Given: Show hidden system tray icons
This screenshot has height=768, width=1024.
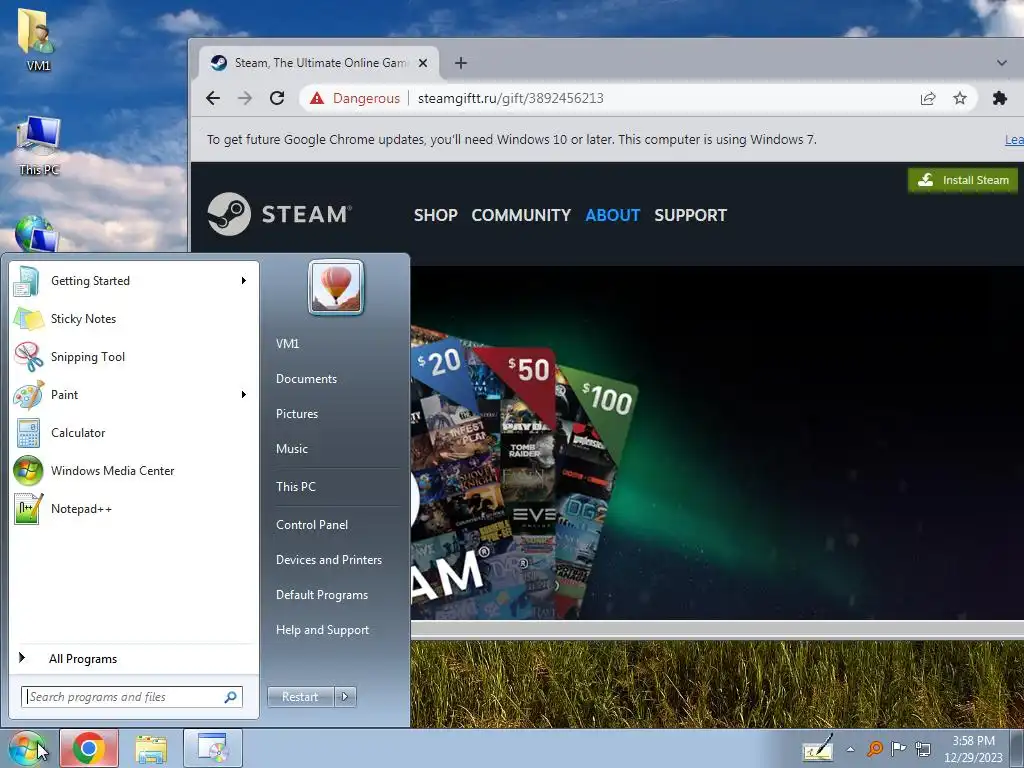Looking at the screenshot, I should 850,749.
